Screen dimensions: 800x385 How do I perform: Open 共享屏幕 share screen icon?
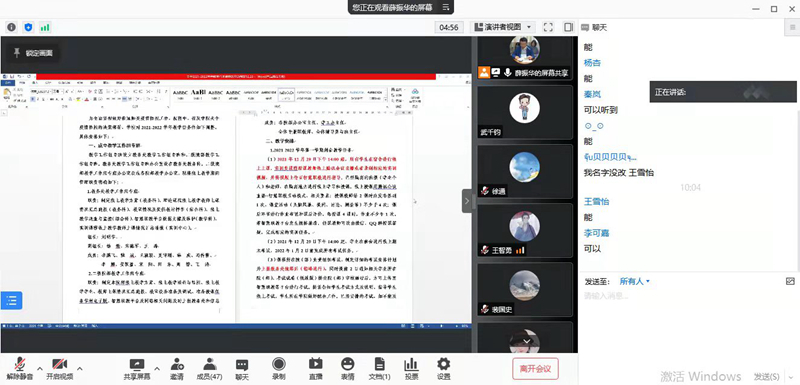(x=137, y=368)
